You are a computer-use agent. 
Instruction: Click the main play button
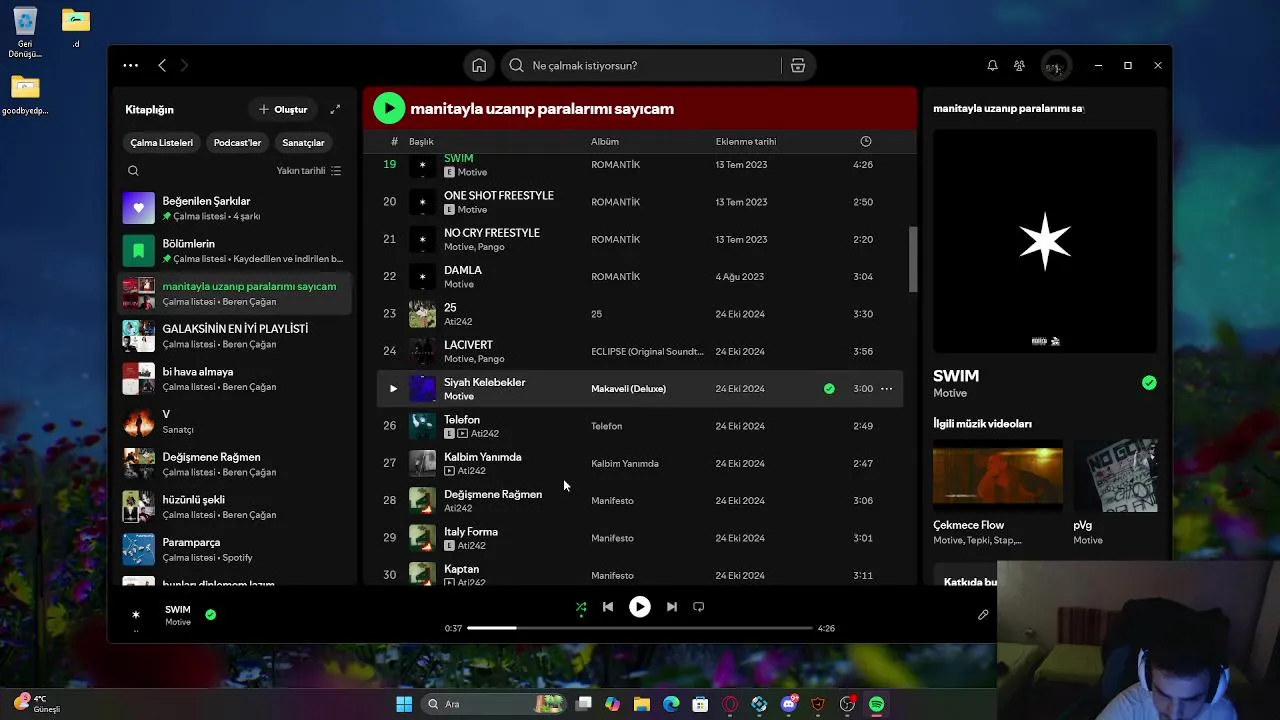[640, 607]
